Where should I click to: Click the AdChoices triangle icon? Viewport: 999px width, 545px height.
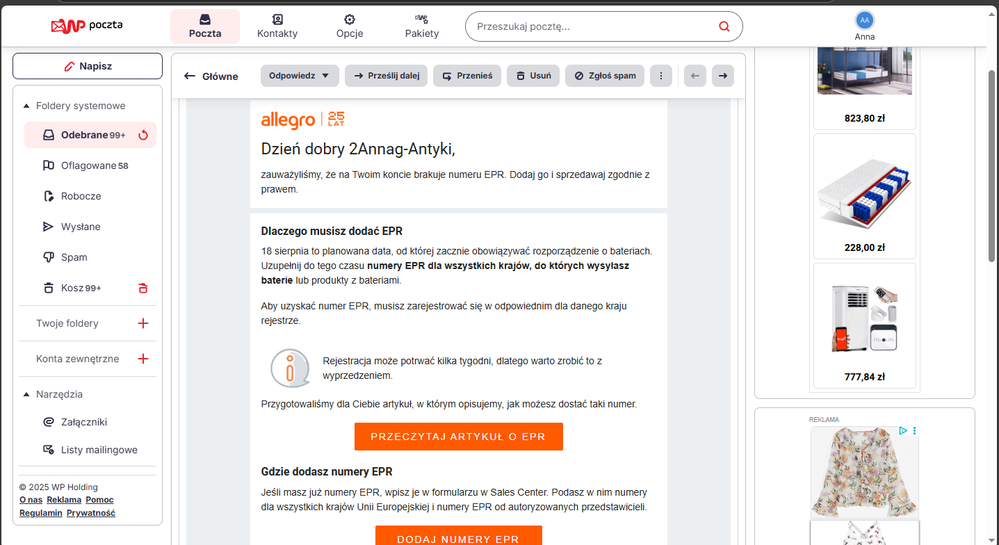tap(903, 431)
